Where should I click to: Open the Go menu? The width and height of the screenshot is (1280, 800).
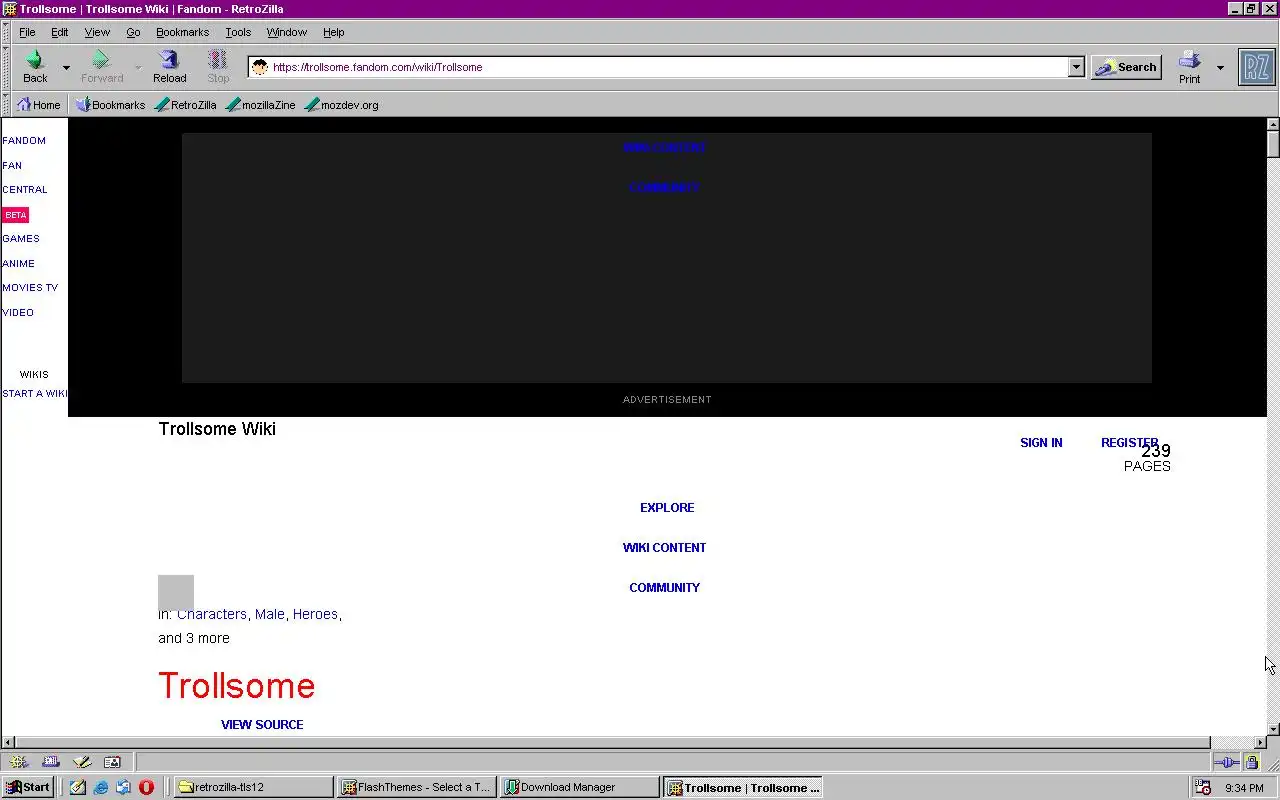click(133, 32)
